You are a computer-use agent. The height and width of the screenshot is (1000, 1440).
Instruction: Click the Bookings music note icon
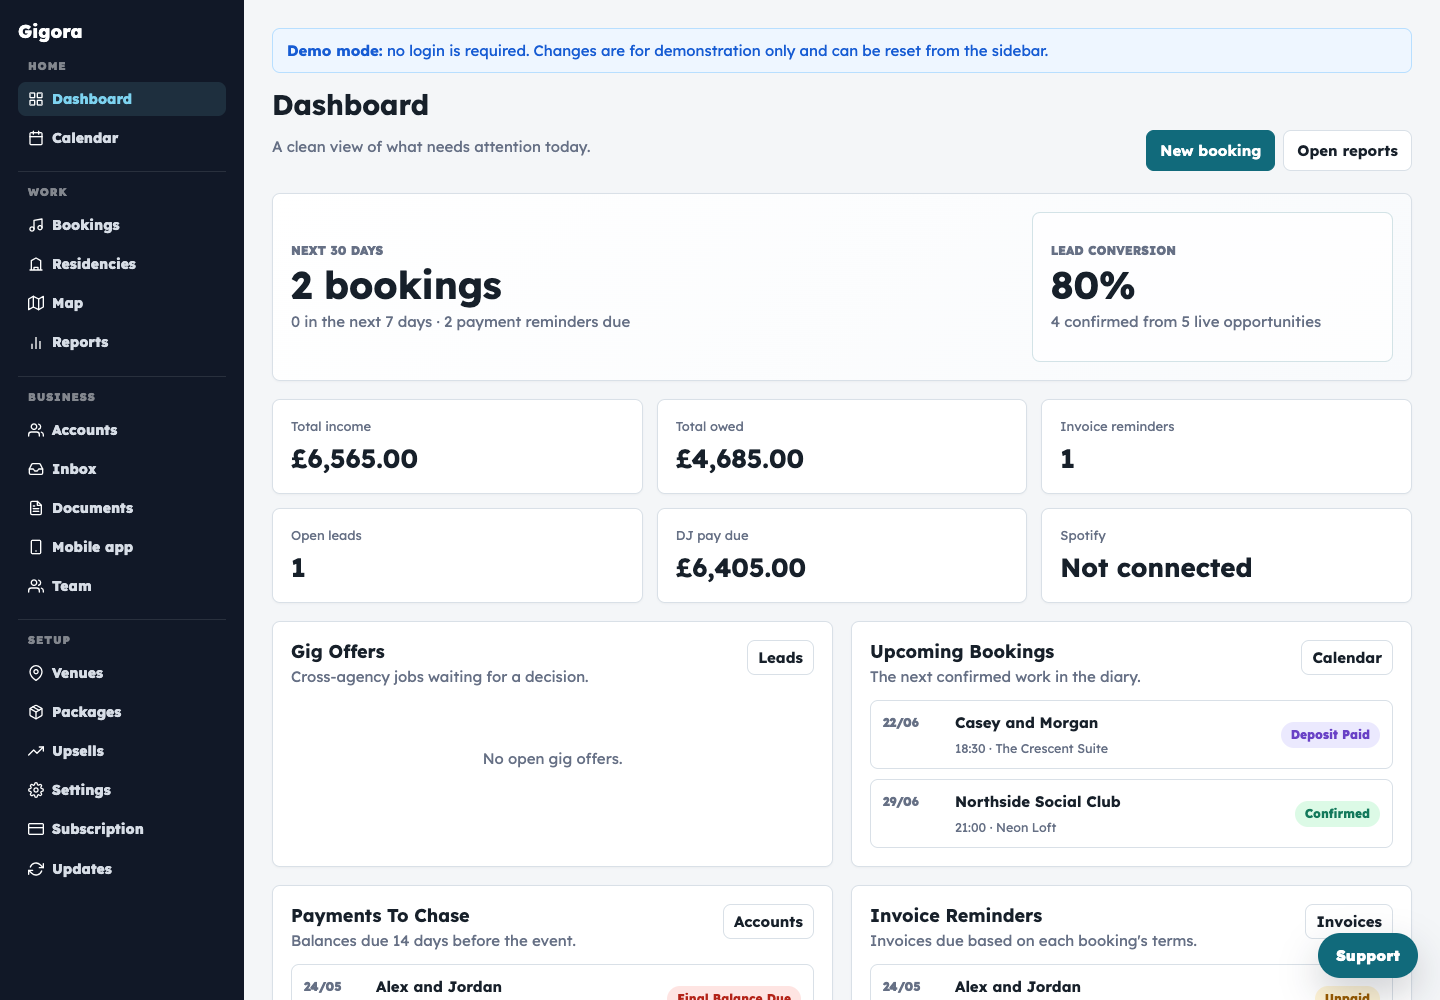point(36,225)
